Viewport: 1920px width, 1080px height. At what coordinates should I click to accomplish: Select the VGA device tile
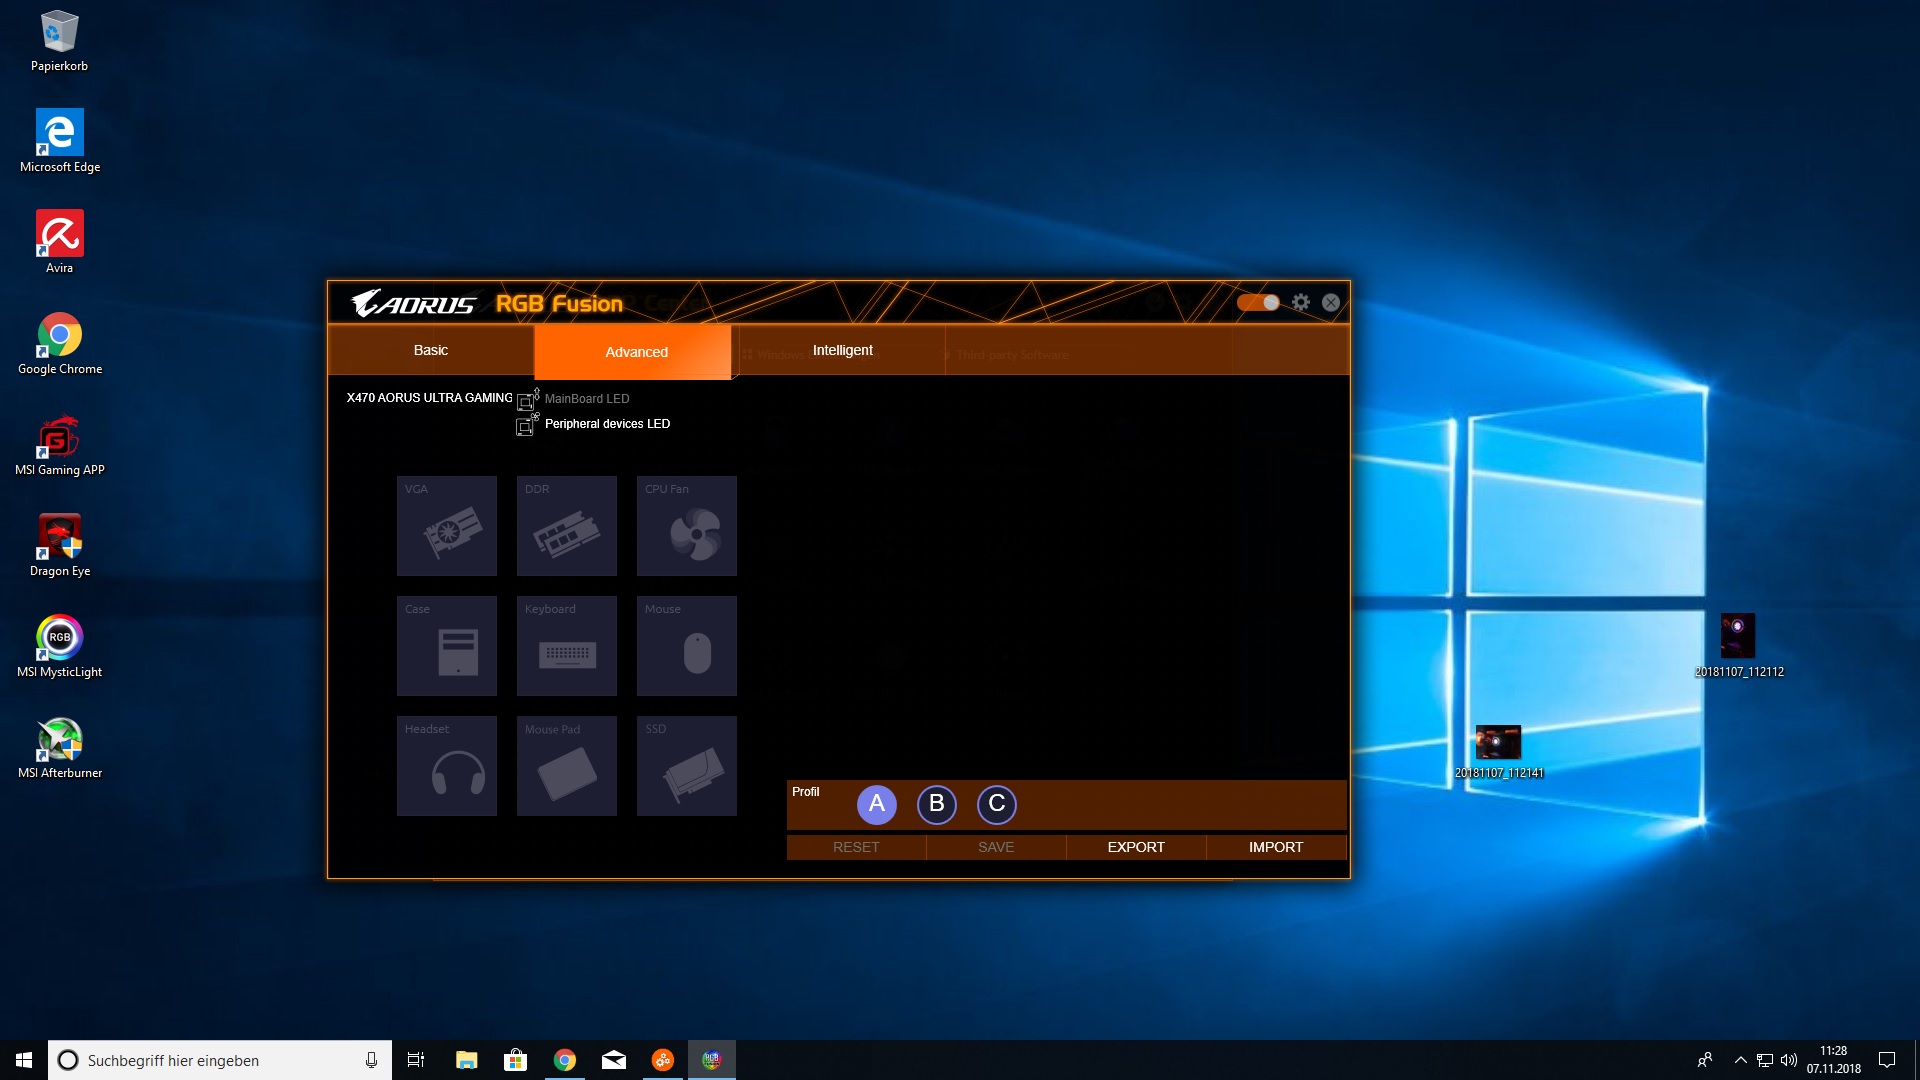click(447, 526)
